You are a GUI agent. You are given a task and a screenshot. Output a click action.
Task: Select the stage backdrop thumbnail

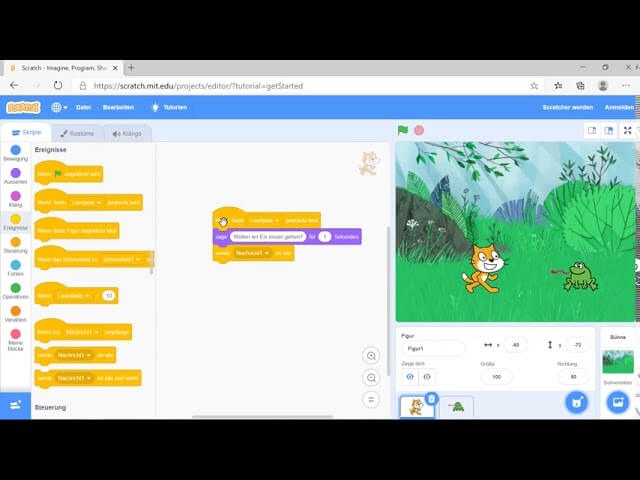point(618,362)
